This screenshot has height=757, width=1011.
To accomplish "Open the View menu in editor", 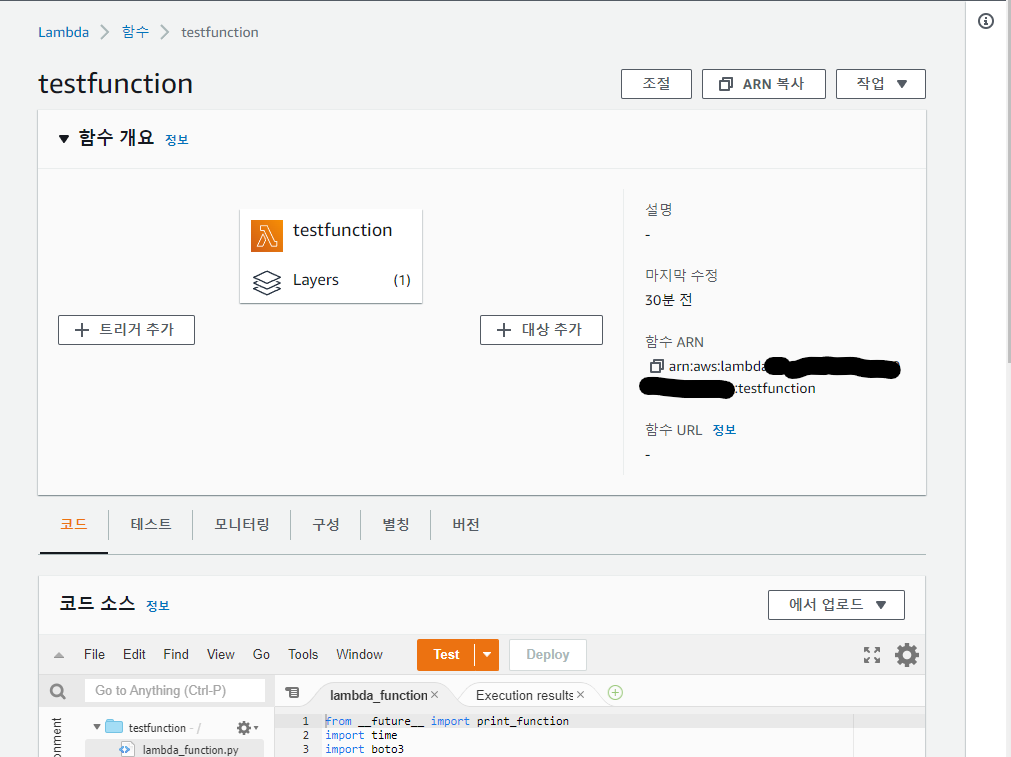I will pyautogui.click(x=221, y=654).
